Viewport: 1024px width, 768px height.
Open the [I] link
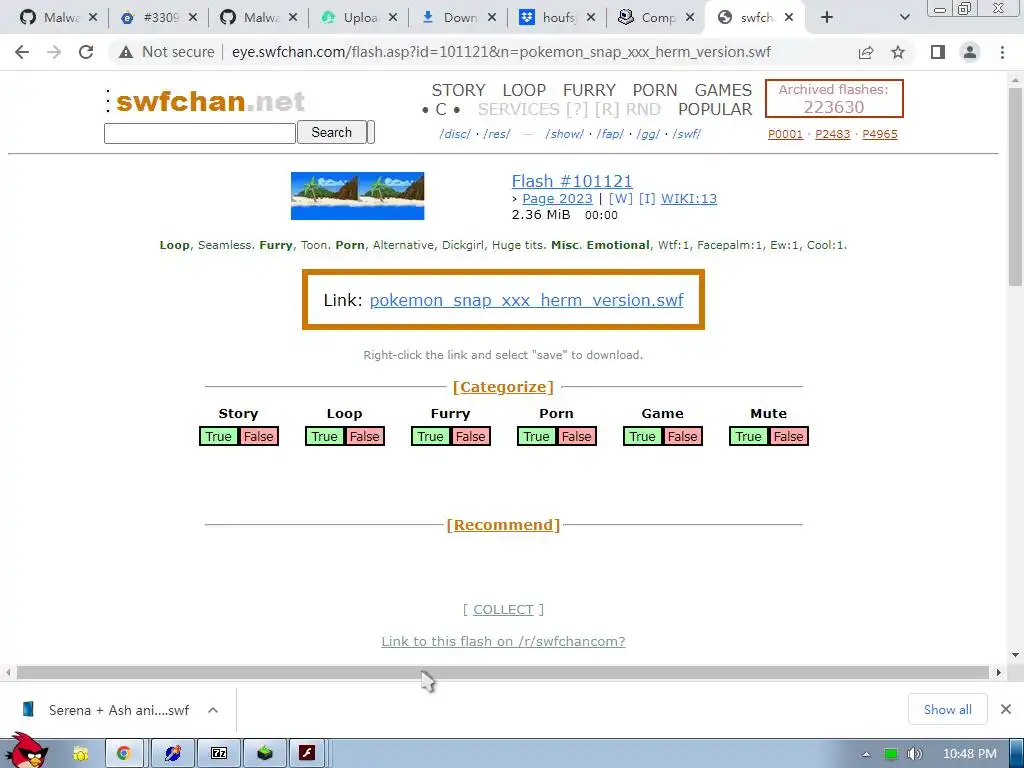647,199
